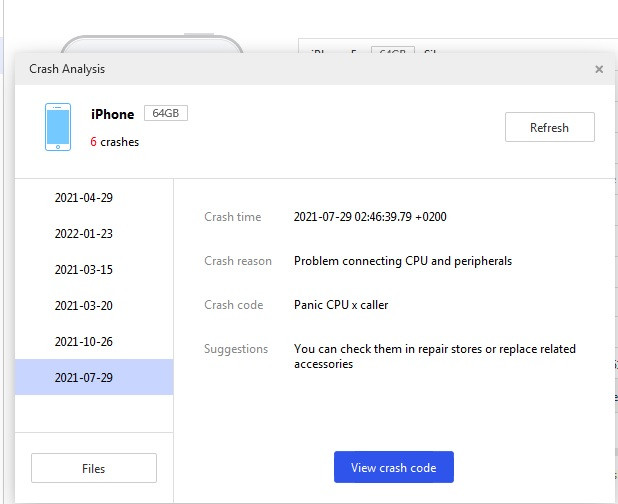Click the blue iPhone device icon

pos(58,127)
